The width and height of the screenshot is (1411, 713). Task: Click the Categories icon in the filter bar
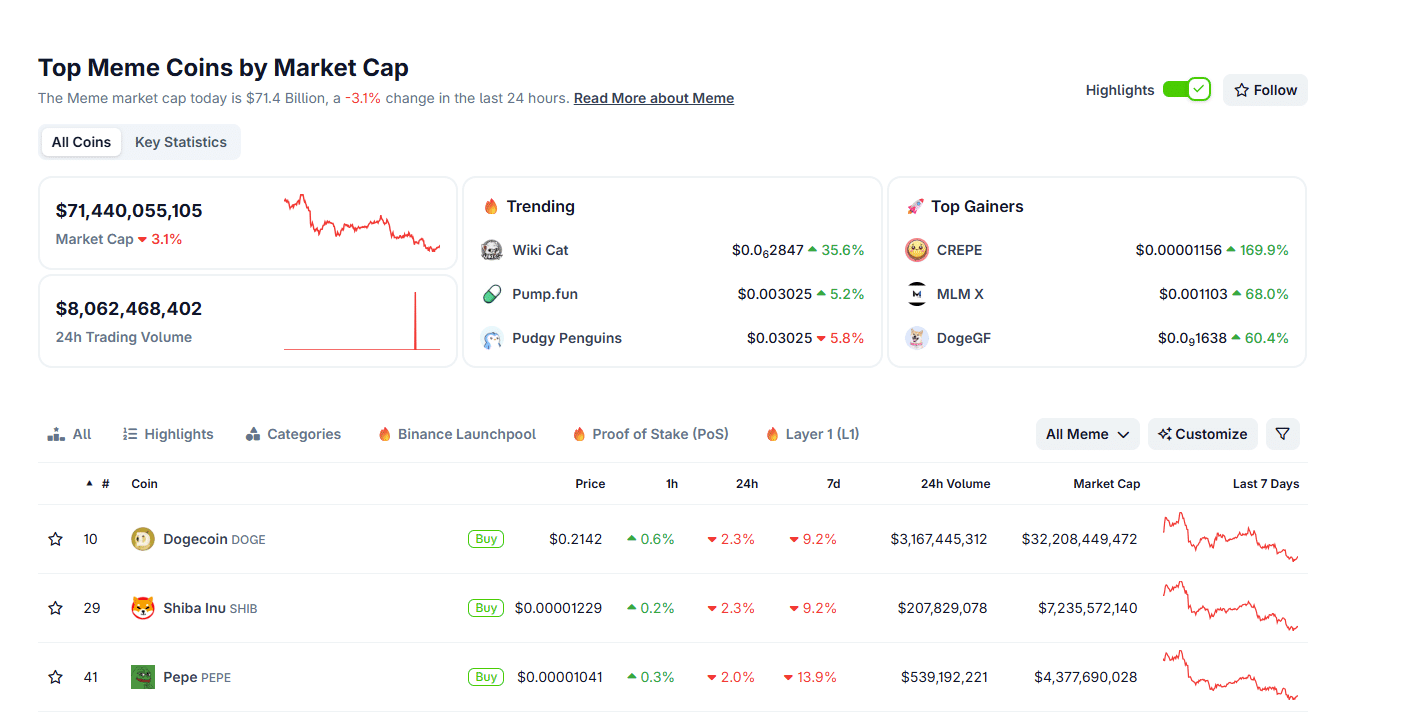252,433
